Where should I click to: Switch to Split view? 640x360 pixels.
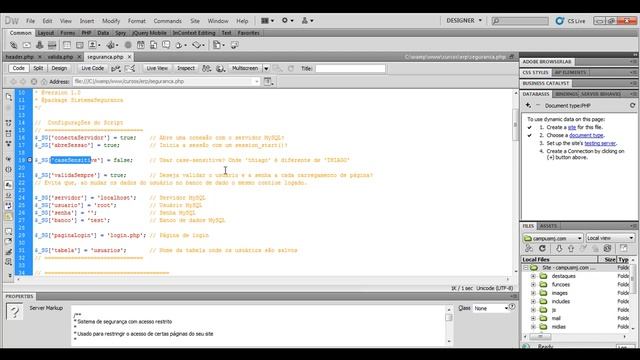[x=38, y=68]
